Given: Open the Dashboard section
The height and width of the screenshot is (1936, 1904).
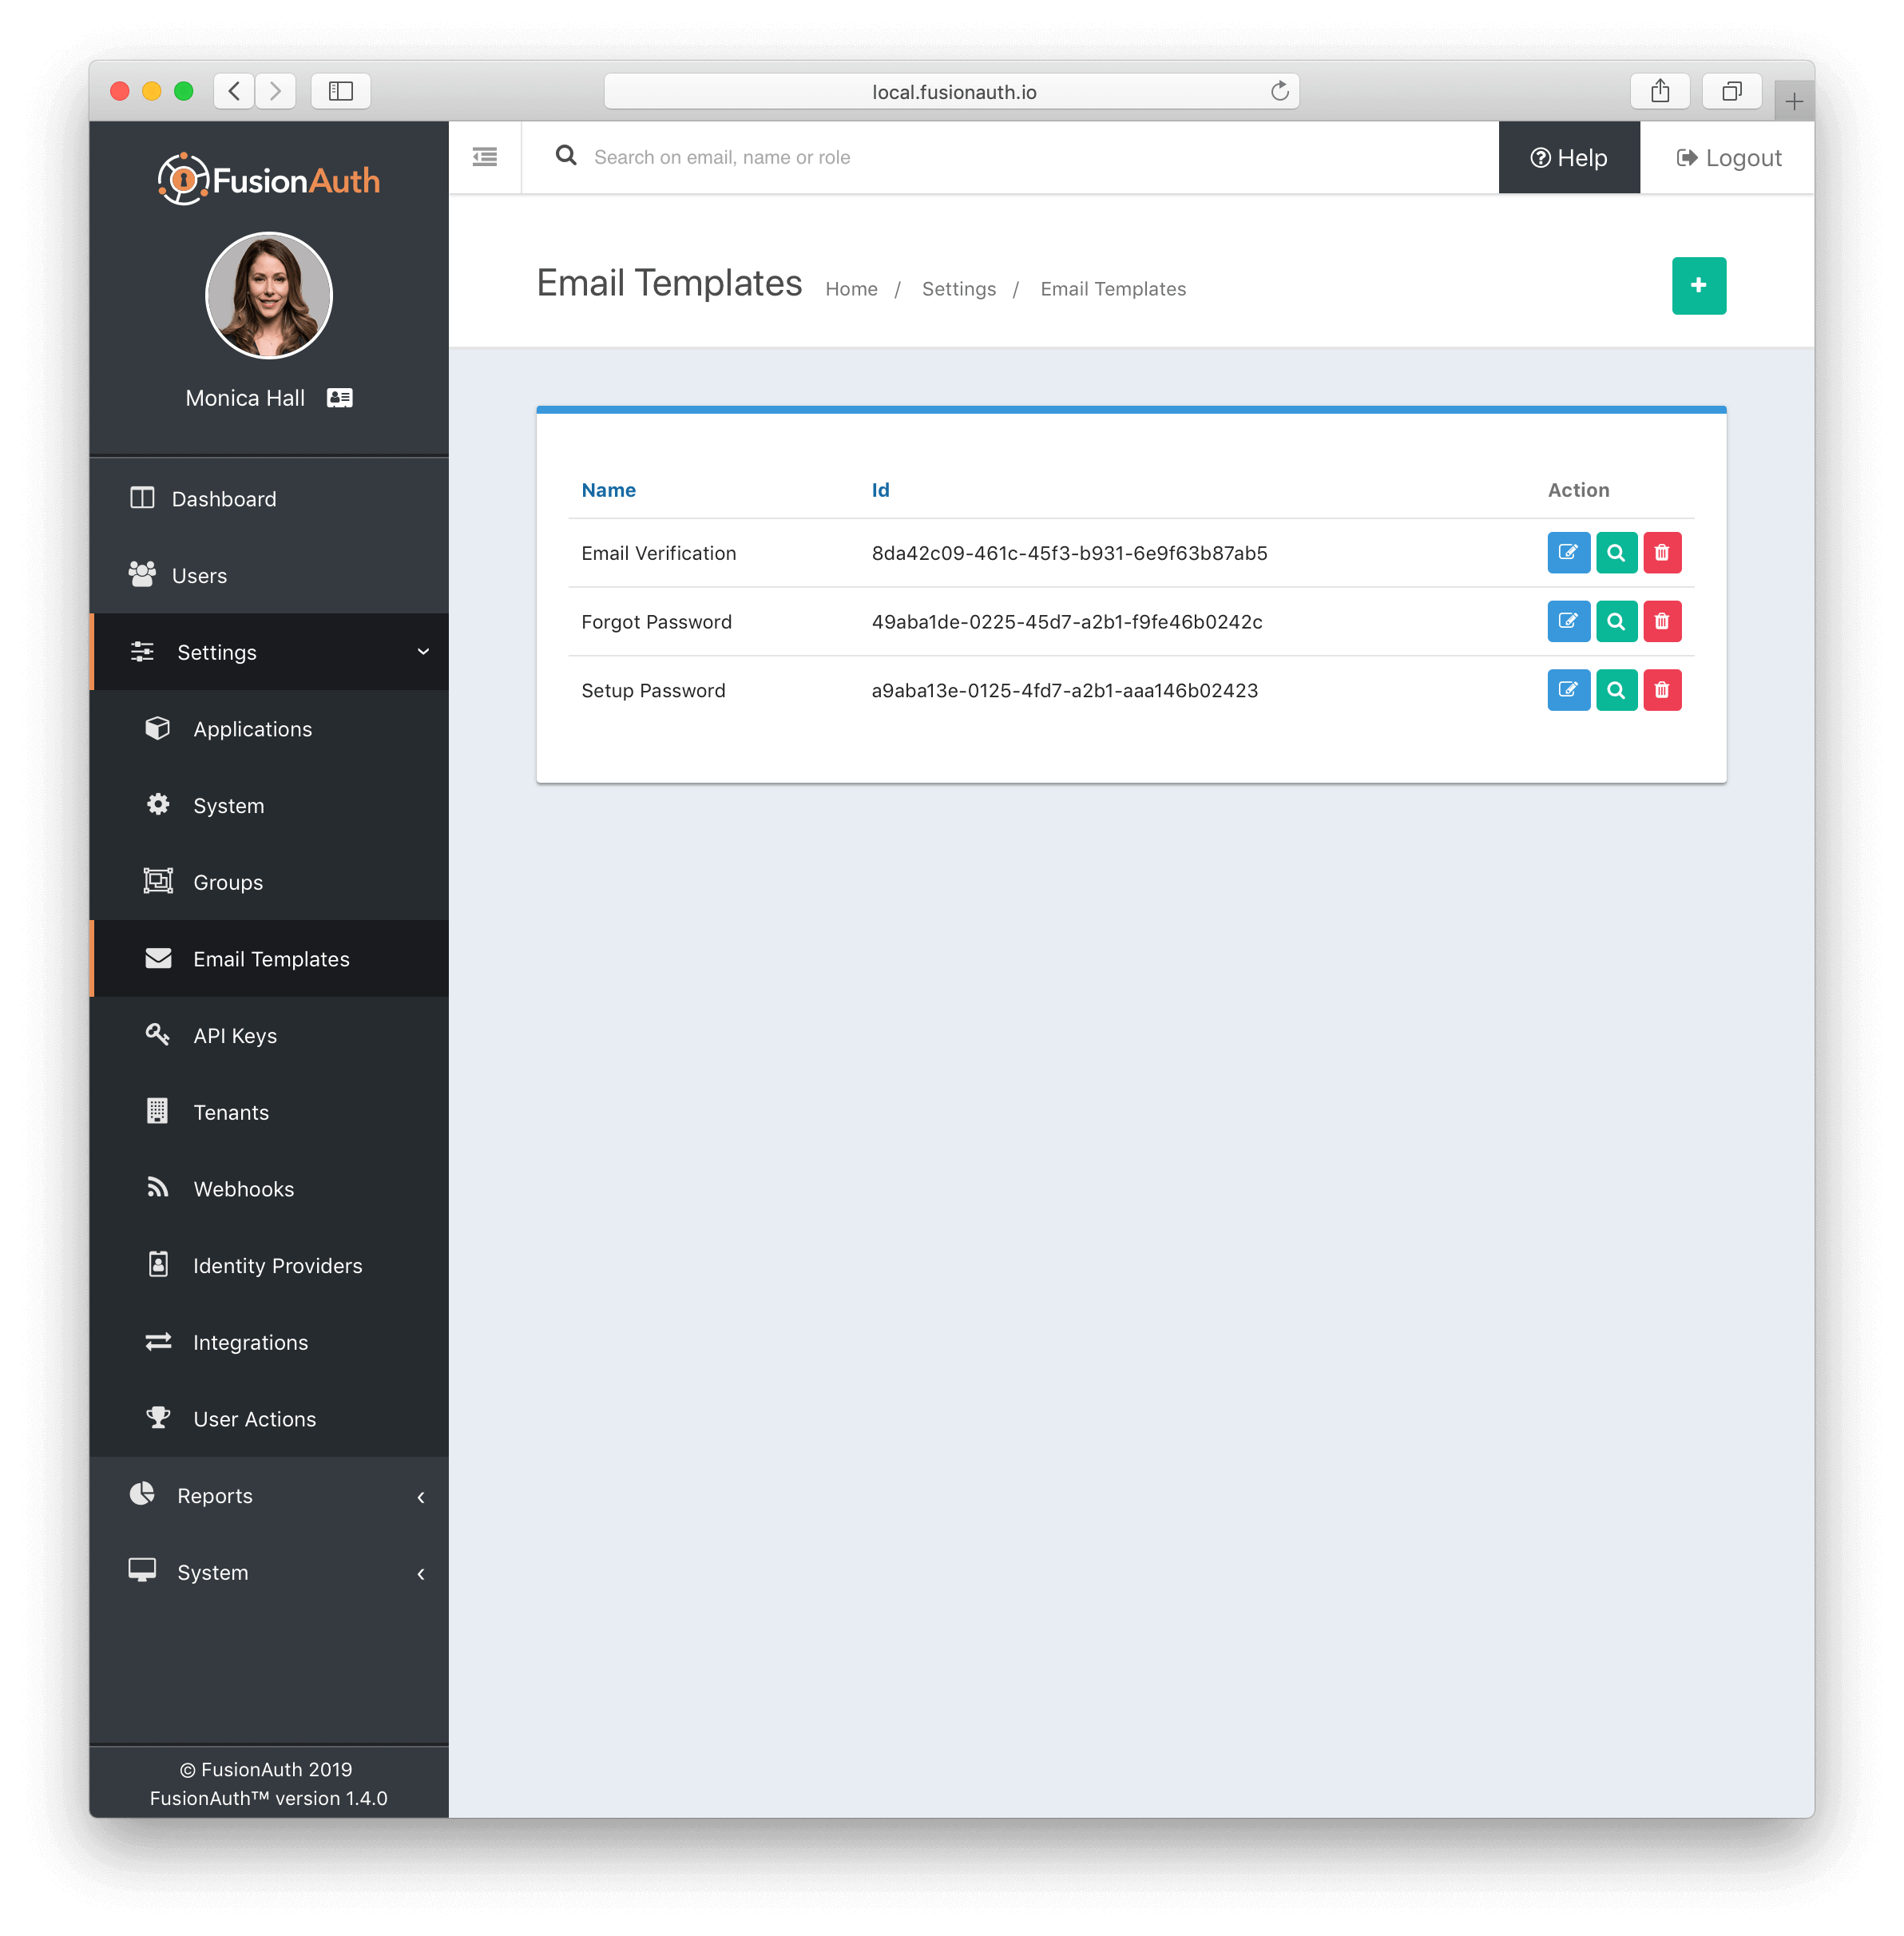Looking at the screenshot, I should point(223,498).
